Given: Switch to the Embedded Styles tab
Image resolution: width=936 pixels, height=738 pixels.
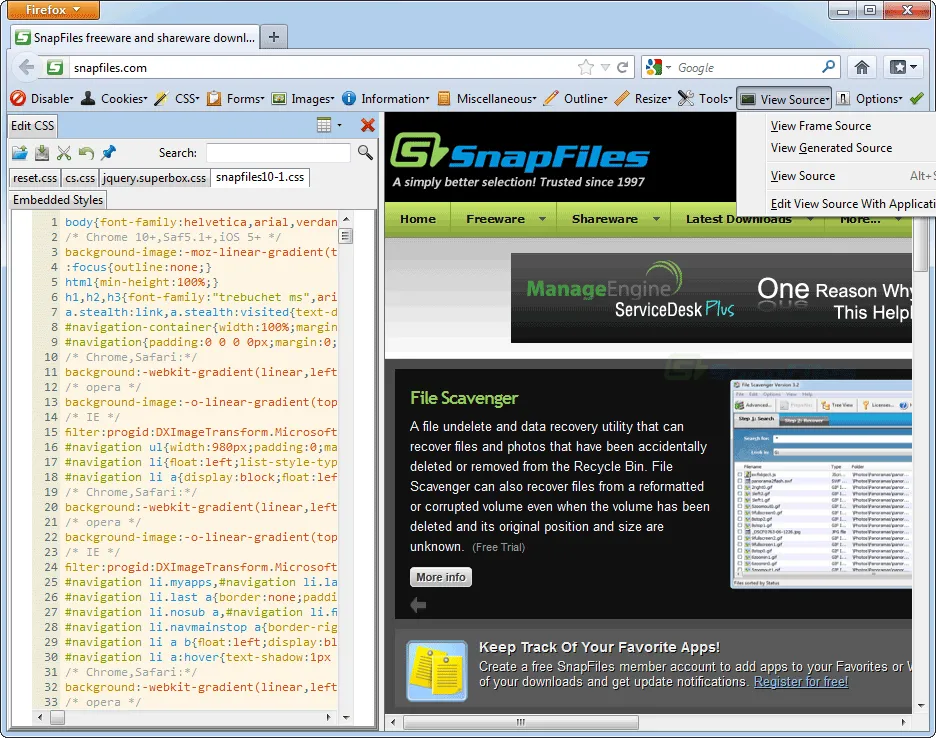Looking at the screenshot, I should pos(58,199).
